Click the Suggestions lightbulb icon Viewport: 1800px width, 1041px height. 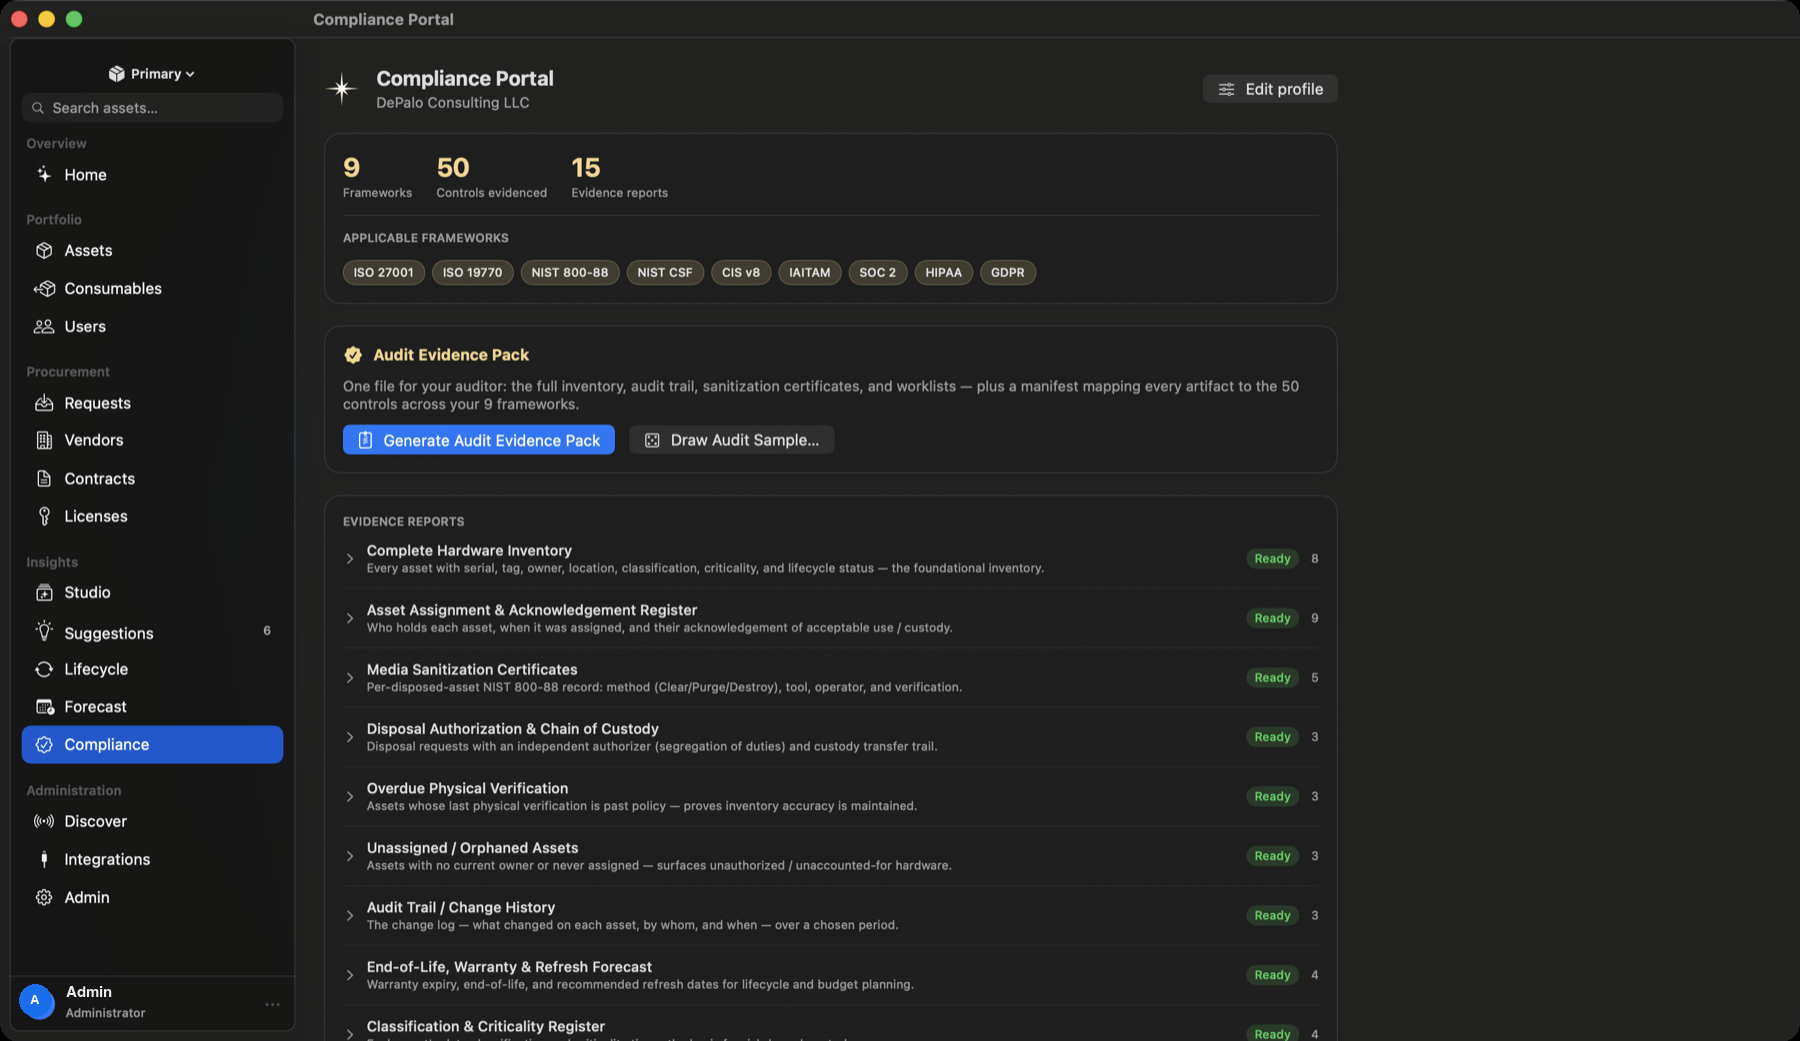tap(44, 631)
